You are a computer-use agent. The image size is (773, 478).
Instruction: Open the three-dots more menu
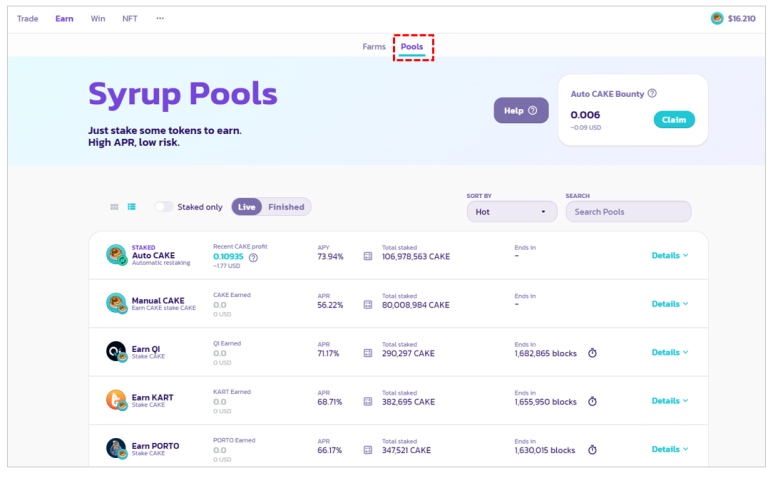160,18
